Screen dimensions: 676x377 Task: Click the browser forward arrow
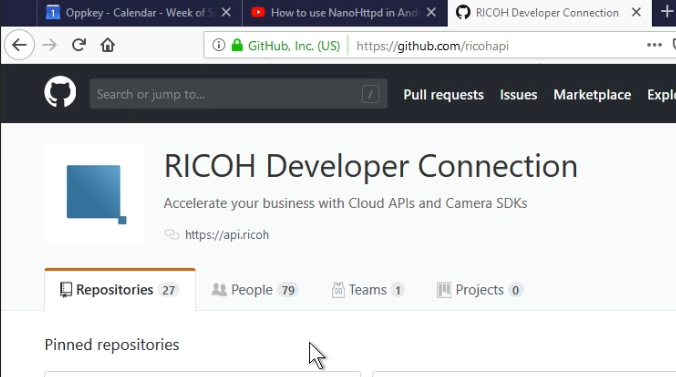50,45
